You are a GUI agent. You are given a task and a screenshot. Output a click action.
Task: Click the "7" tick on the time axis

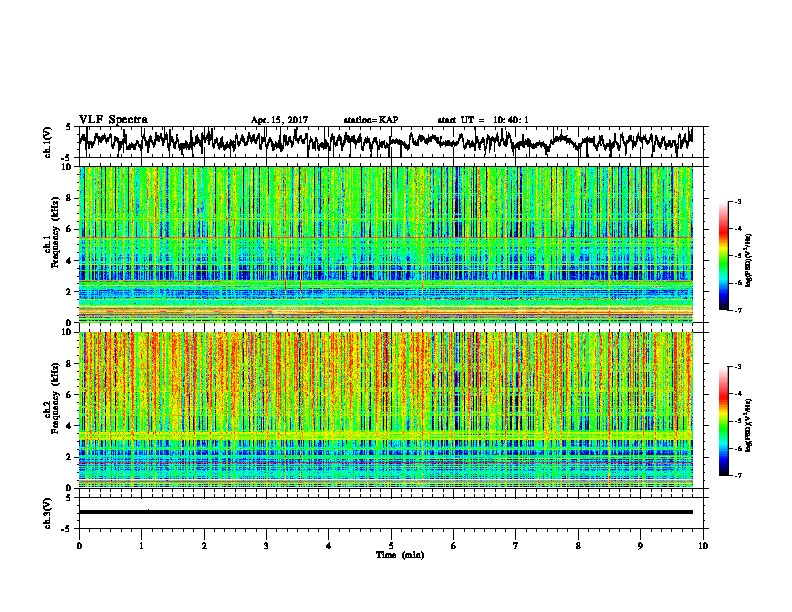coord(516,546)
